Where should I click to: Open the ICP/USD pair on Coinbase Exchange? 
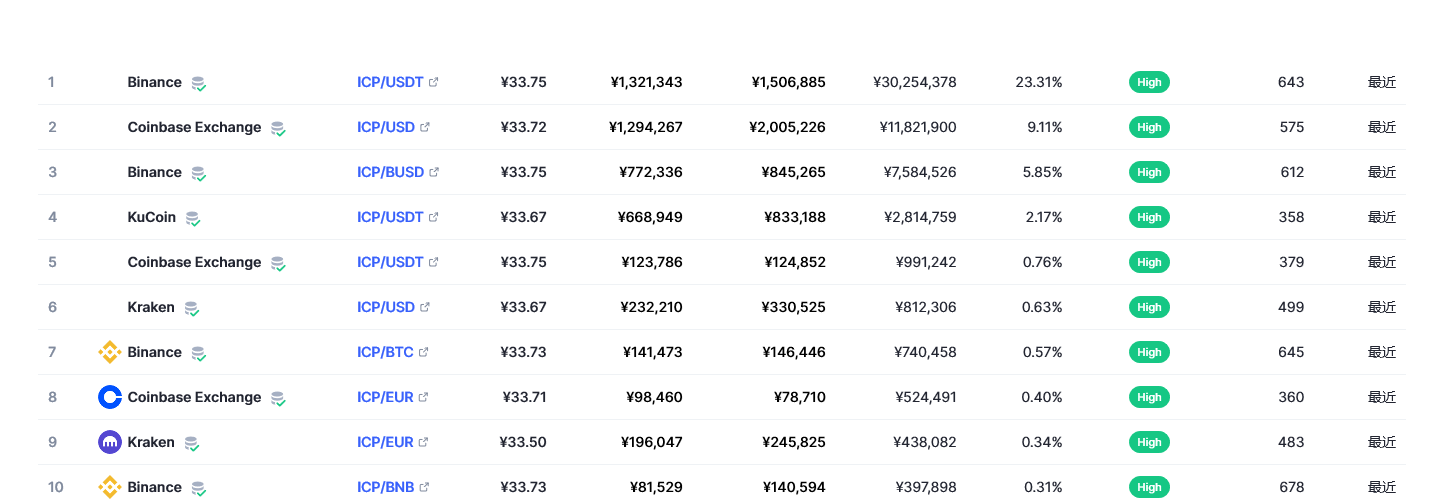386,127
